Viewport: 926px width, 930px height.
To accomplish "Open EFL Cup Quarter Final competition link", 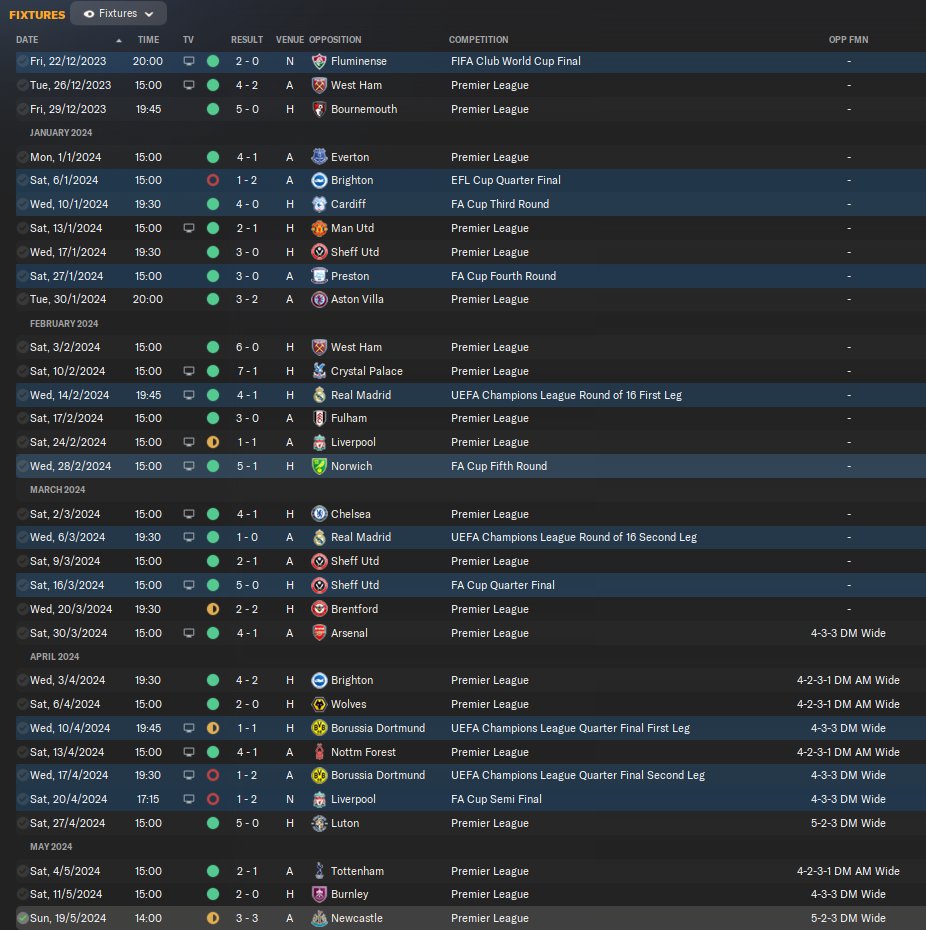I will coord(505,180).
